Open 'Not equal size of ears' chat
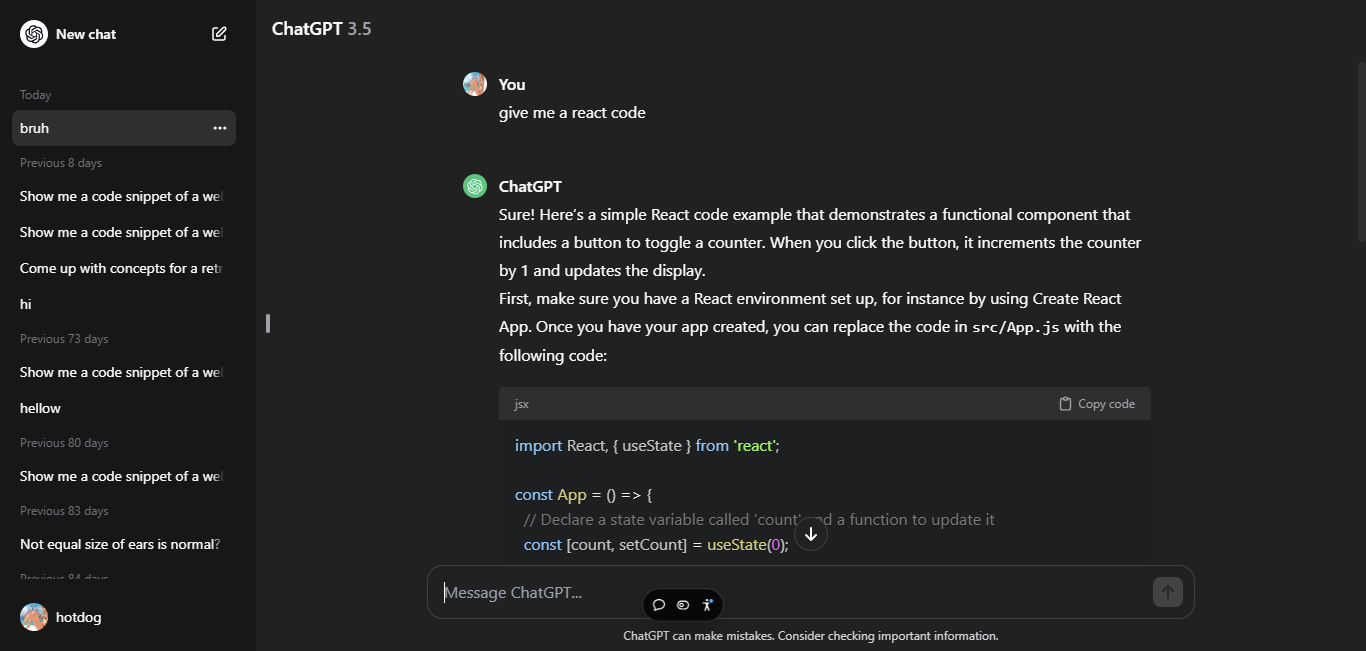This screenshot has height=651, width=1366. 120,544
